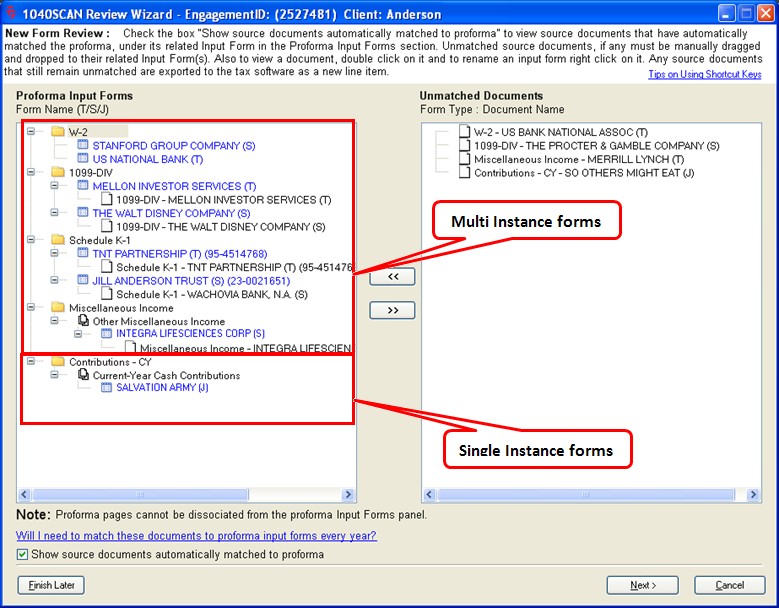Click the Schedule K-1 folder icon
This screenshot has width=779, height=608.
click(58, 240)
